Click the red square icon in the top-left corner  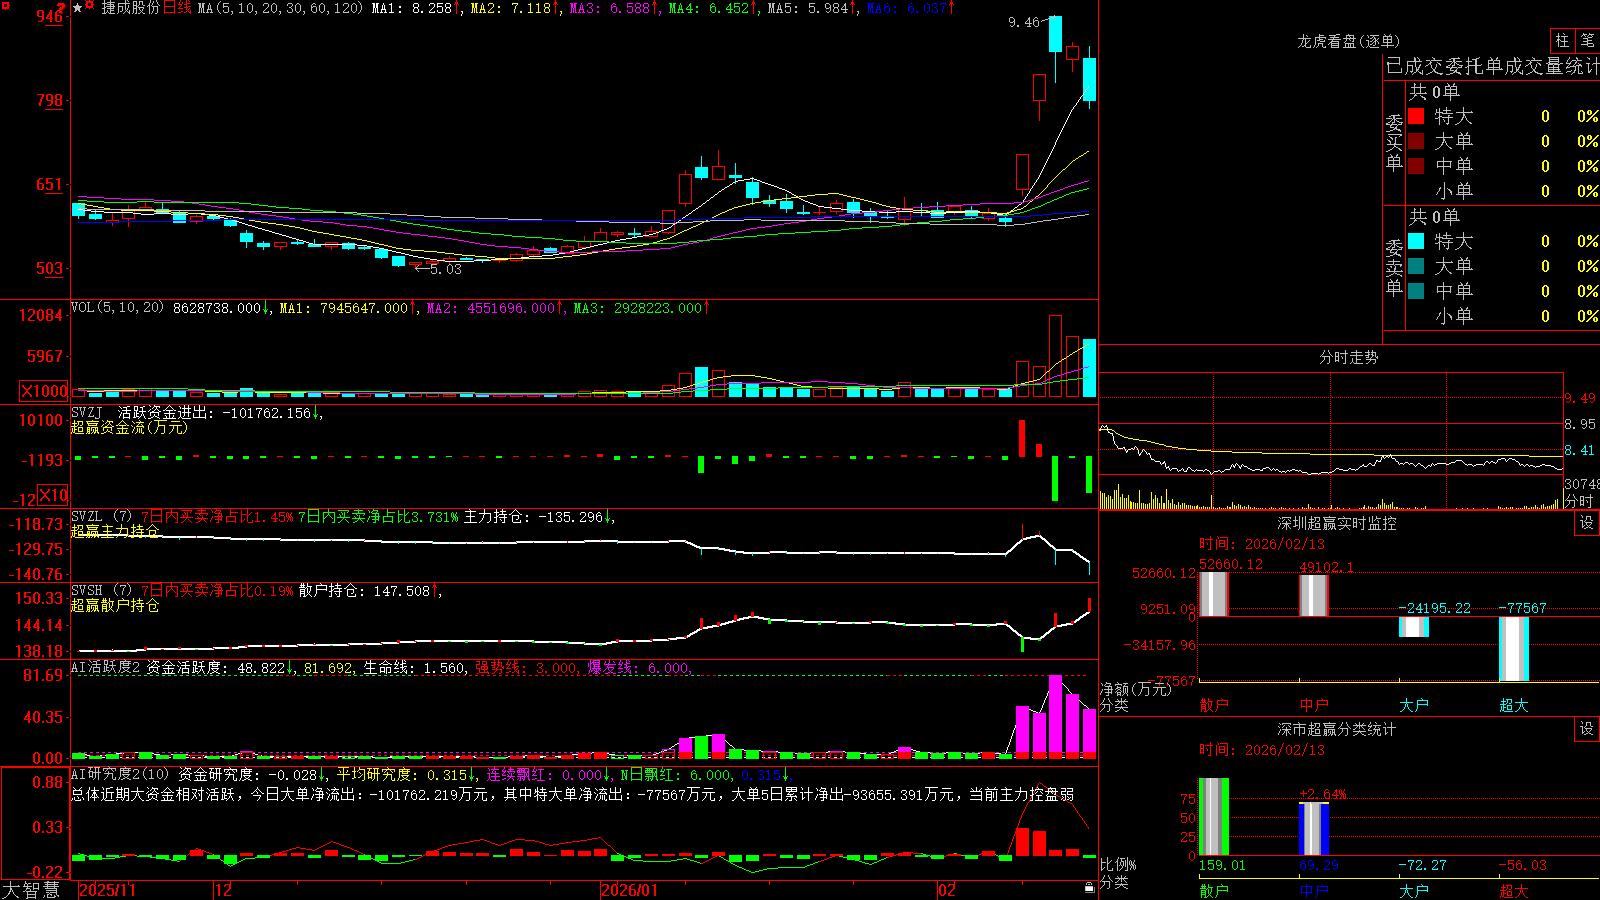[4, 5]
